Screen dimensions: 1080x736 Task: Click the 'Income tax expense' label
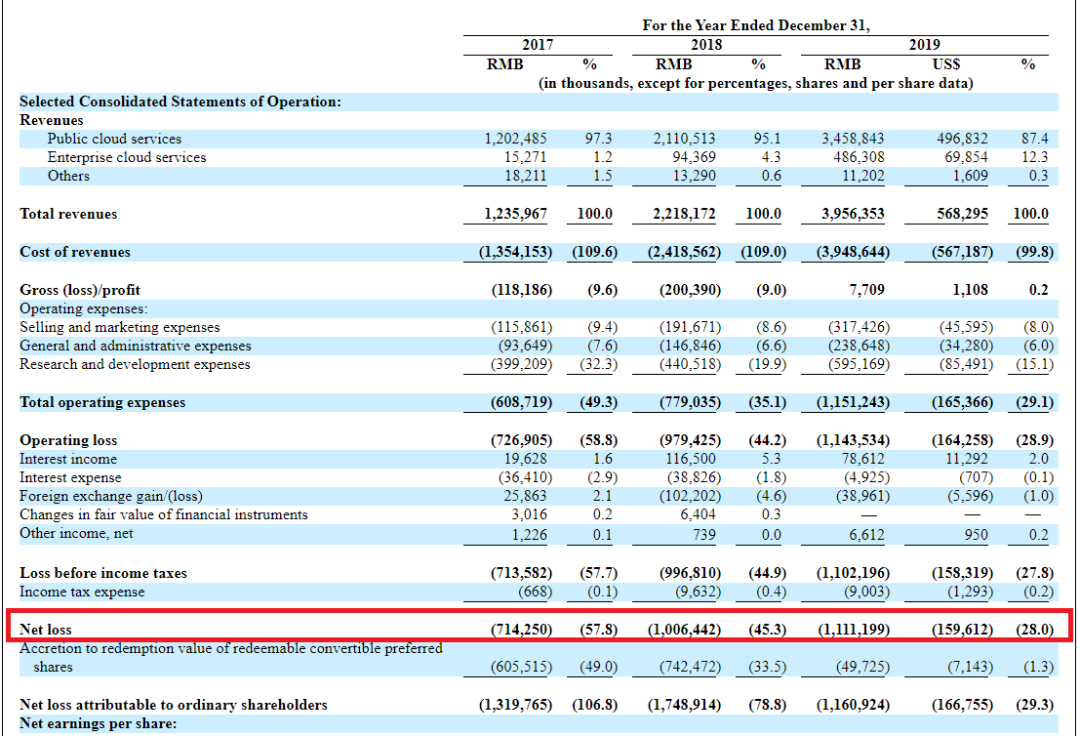pos(82,592)
